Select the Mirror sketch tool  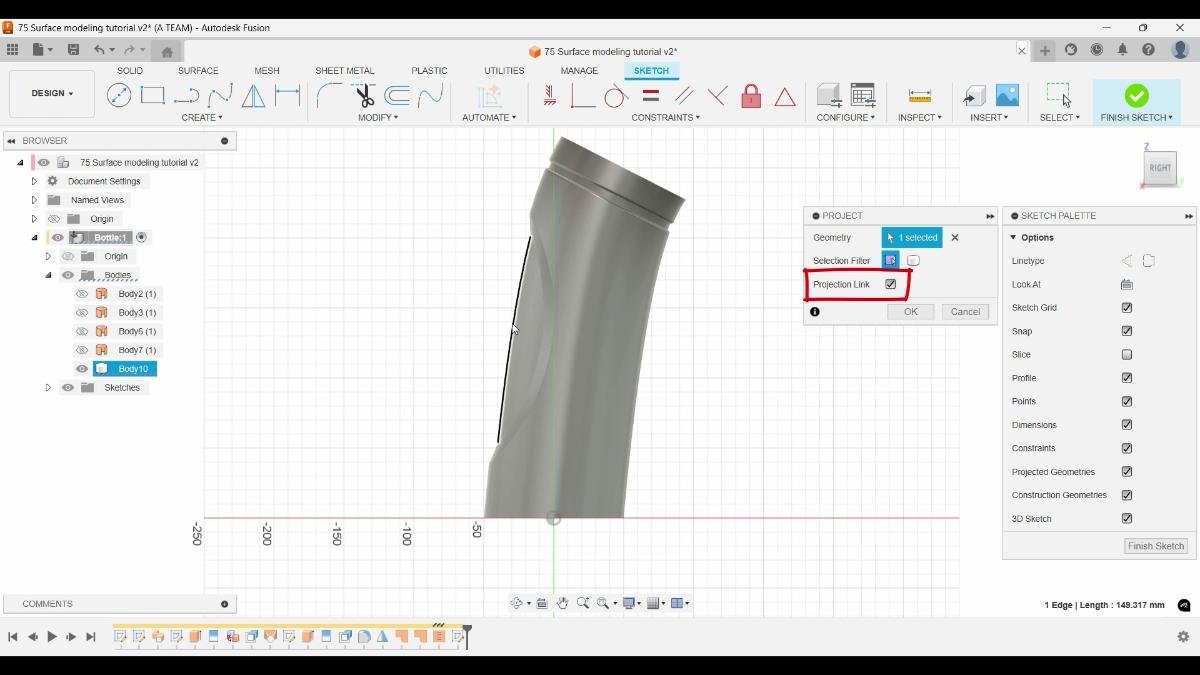[254, 96]
